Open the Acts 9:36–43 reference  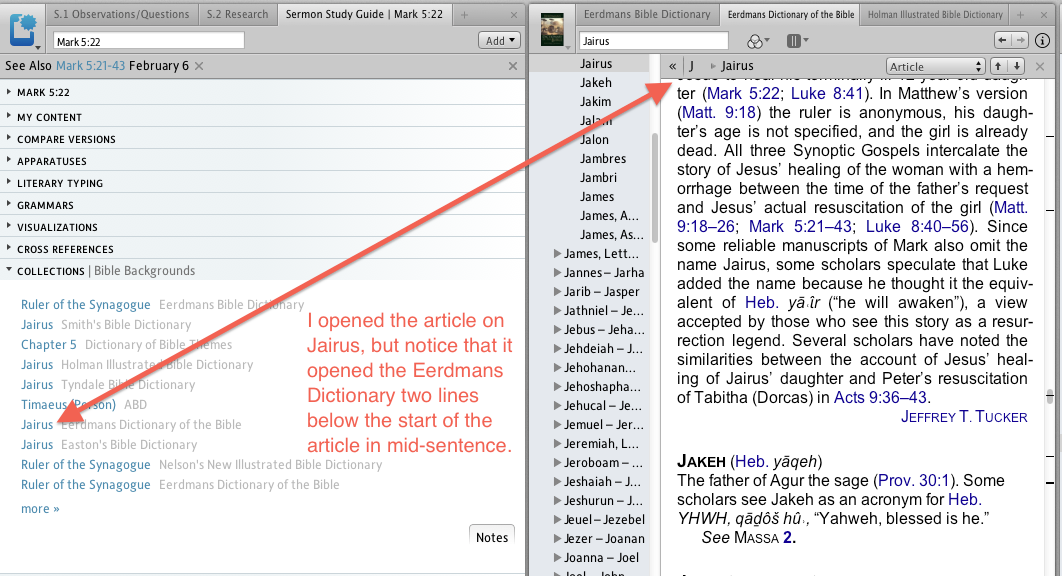click(880, 397)
